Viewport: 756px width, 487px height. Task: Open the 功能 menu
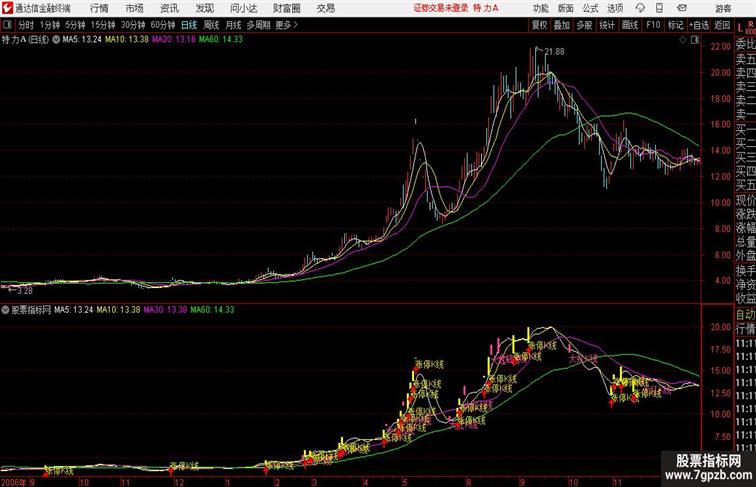click(540, 8)
